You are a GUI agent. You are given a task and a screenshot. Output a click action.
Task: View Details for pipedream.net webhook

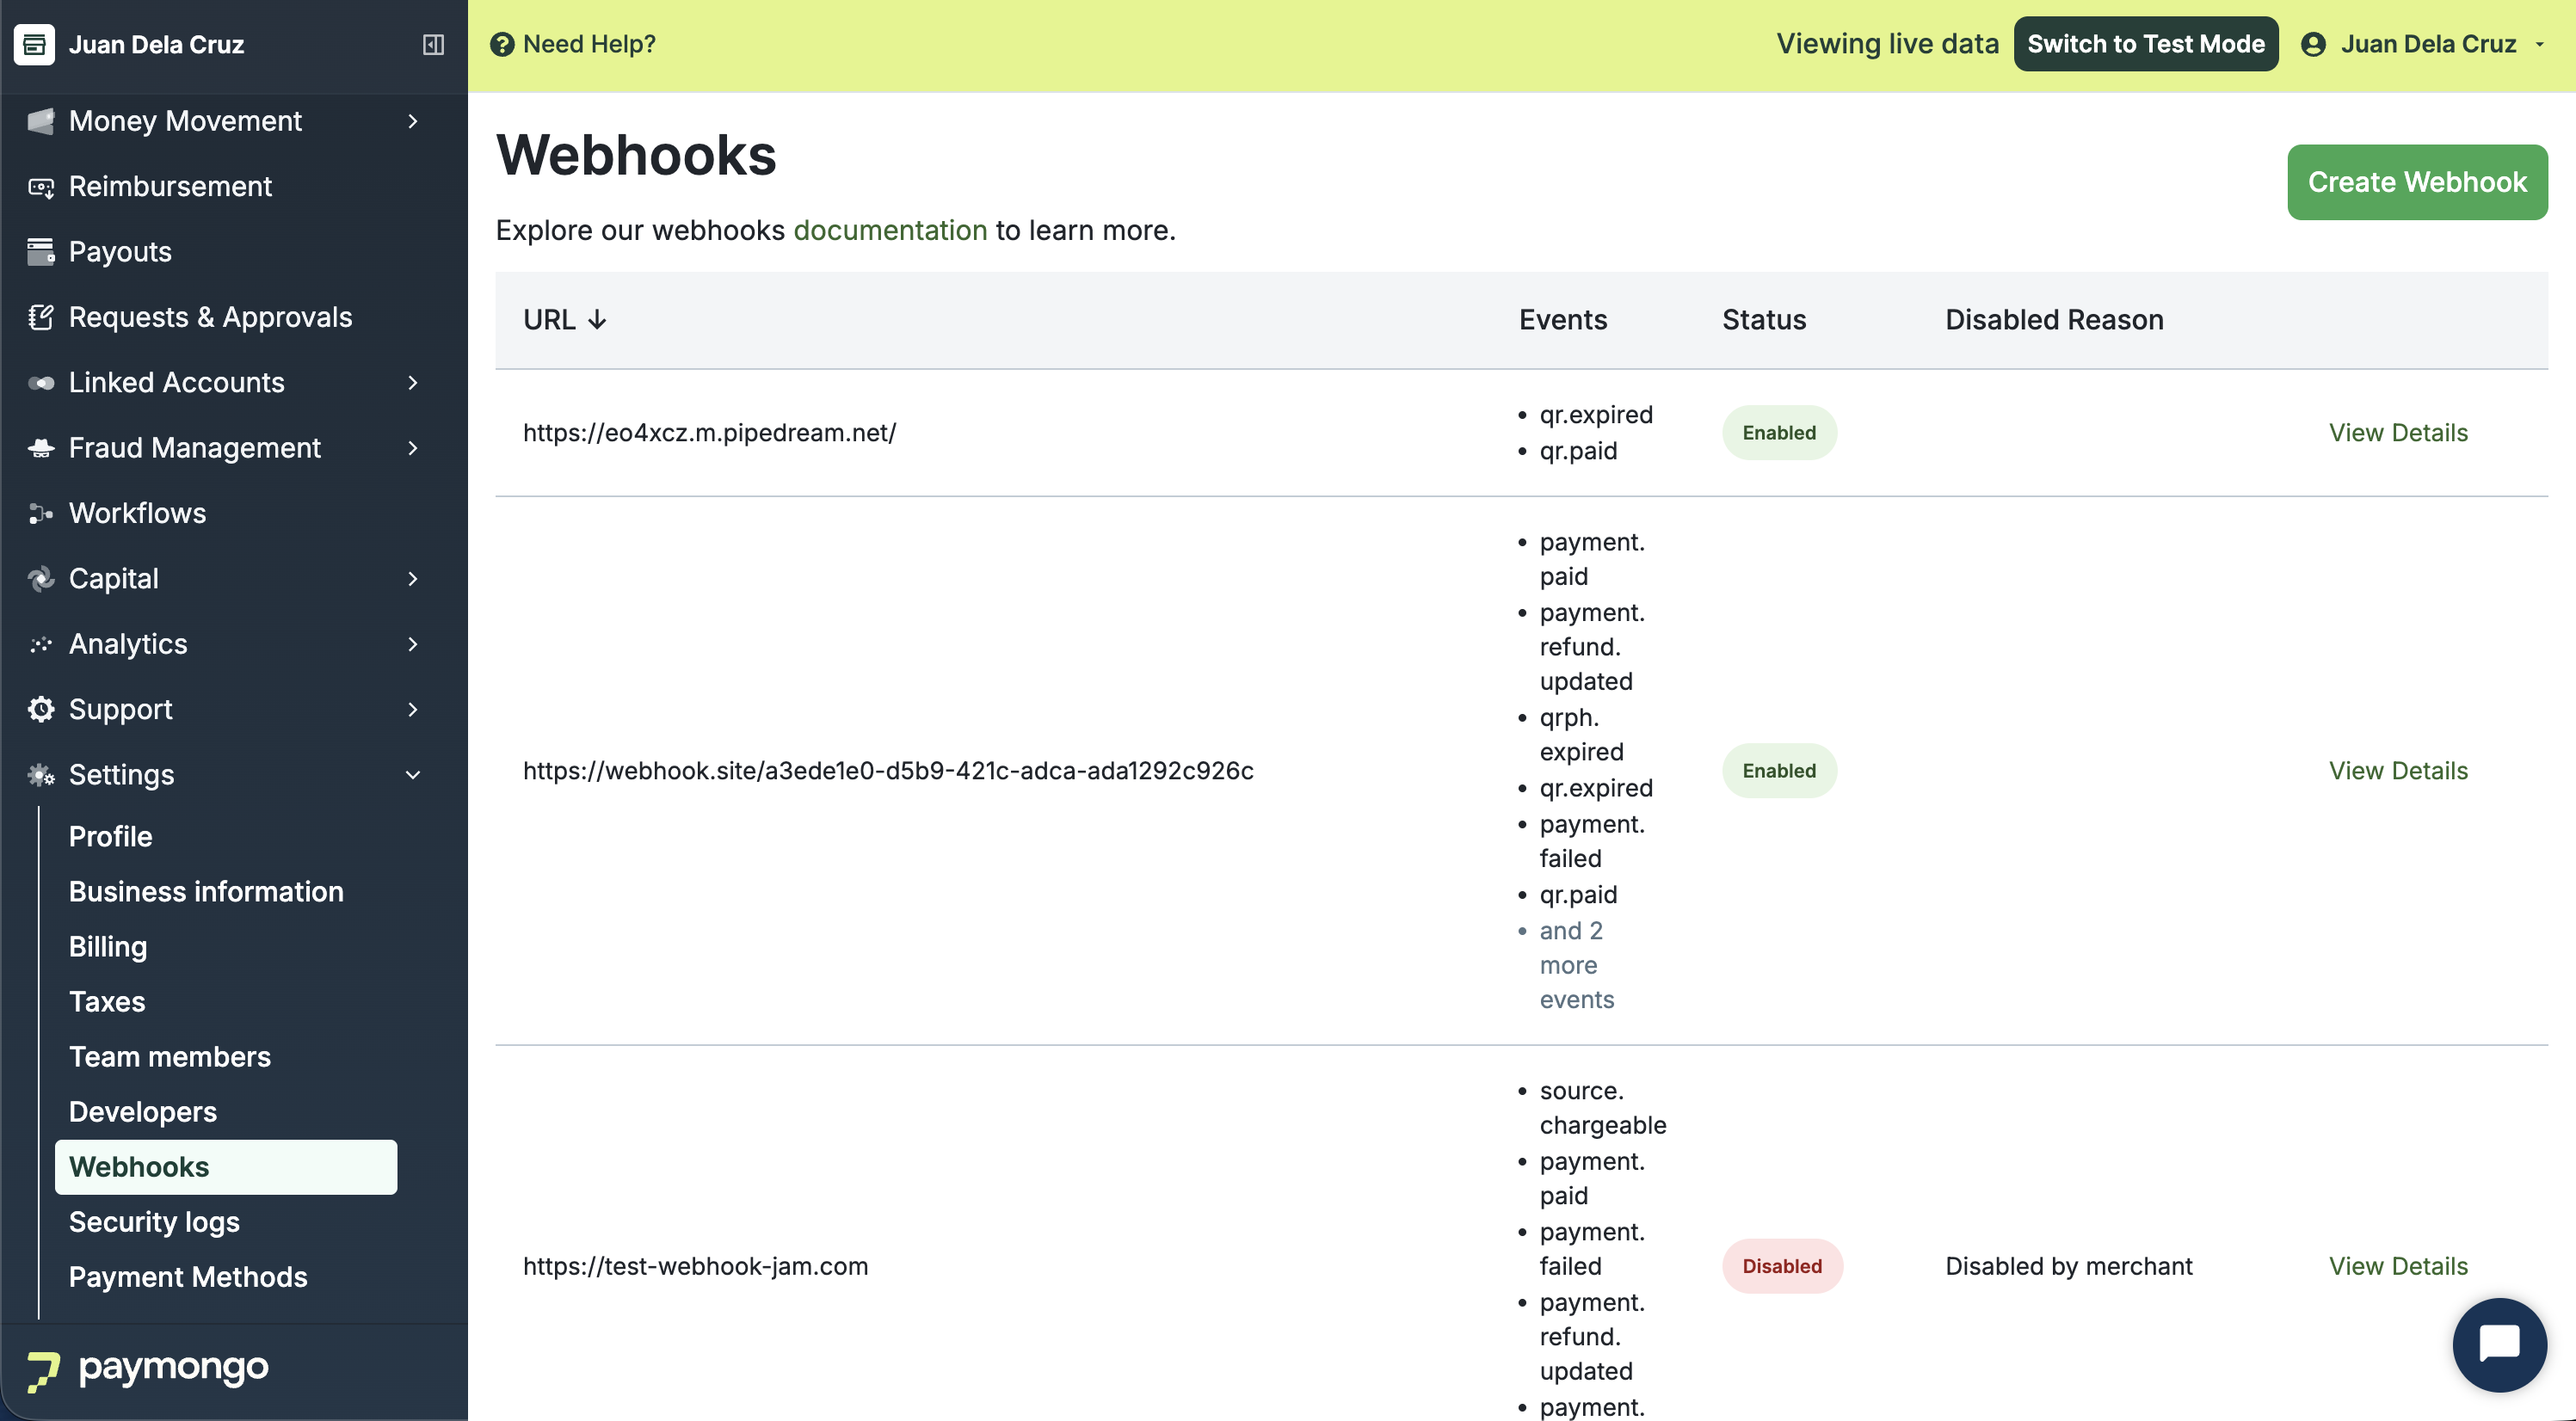click(2398, 433)
